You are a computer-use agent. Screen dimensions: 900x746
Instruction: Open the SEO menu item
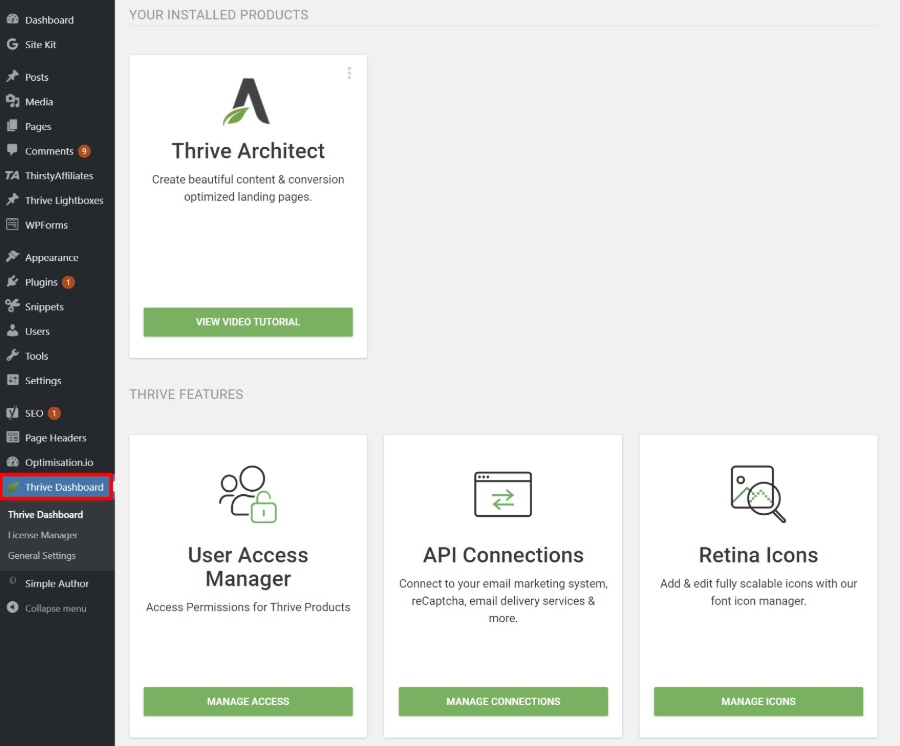point(34,414)
